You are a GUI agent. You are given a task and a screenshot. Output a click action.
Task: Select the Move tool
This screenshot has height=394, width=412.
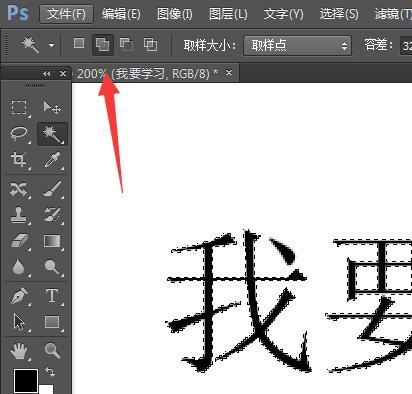coord(52,107)
